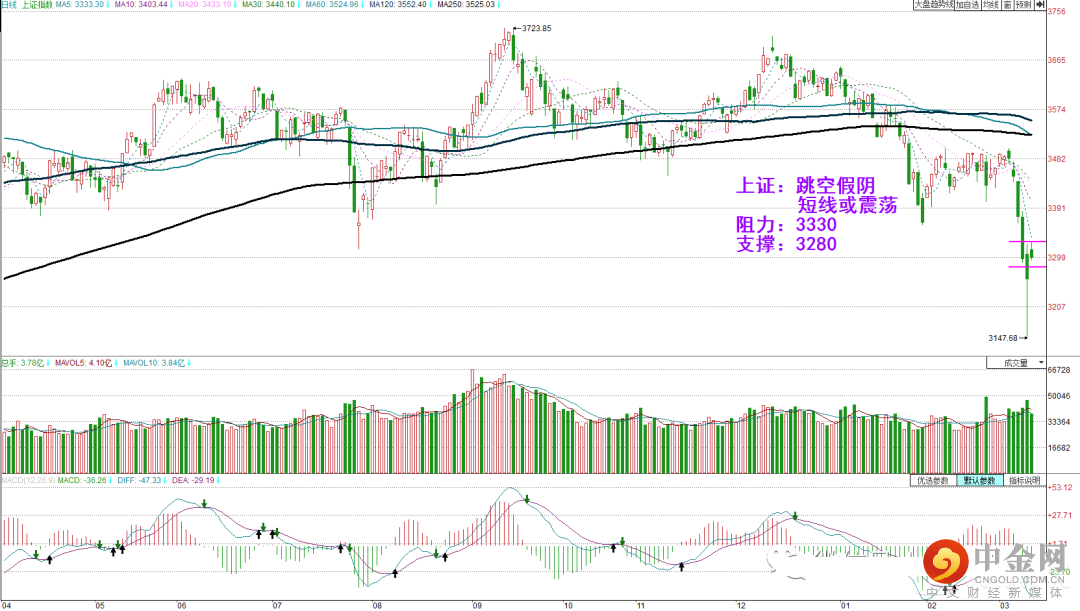The width and height of the screenshot is (1080, 611).
Task: Click the 上证指数 index name
Action: click(x=37, y=5)
